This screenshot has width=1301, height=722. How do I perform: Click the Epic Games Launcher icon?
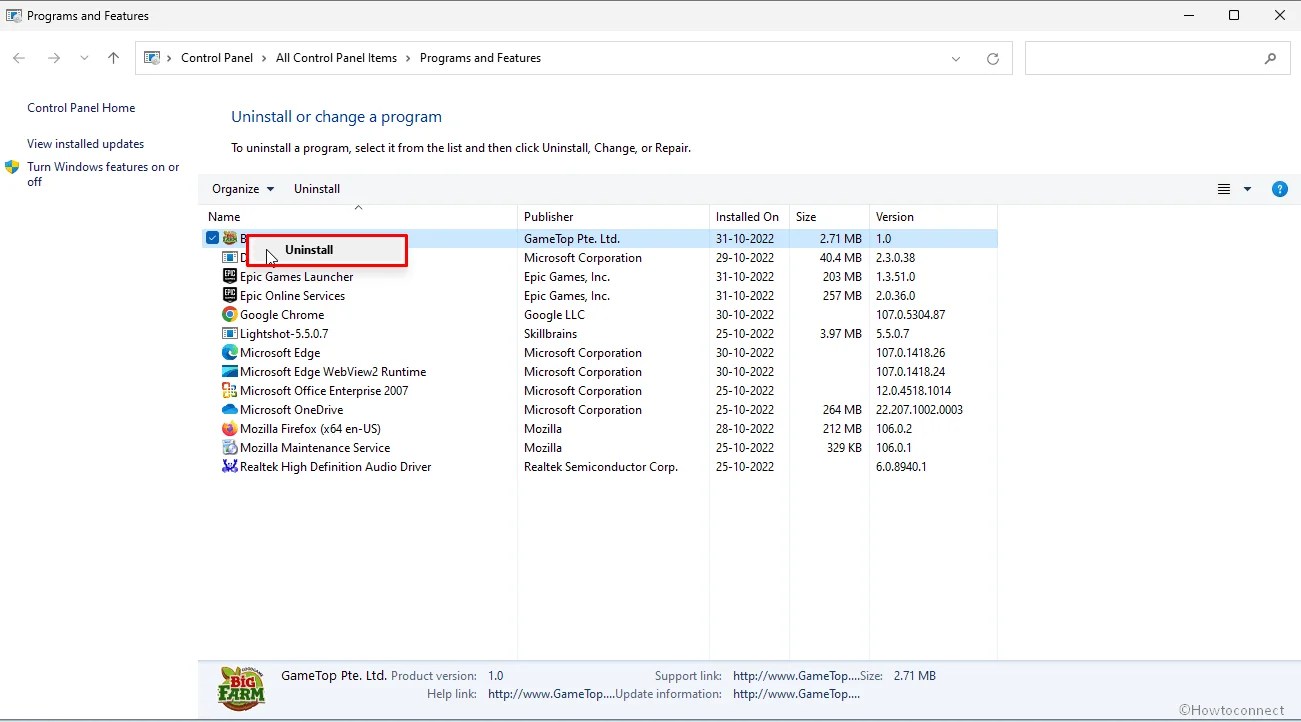(x=230, y=276)
